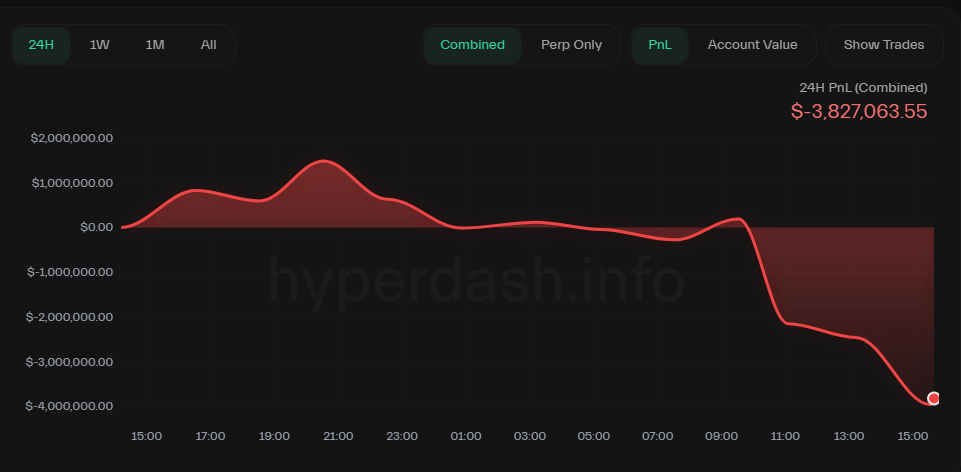Select the Combined view toggle
Viewport: 961px width, 472px height.
473,45
